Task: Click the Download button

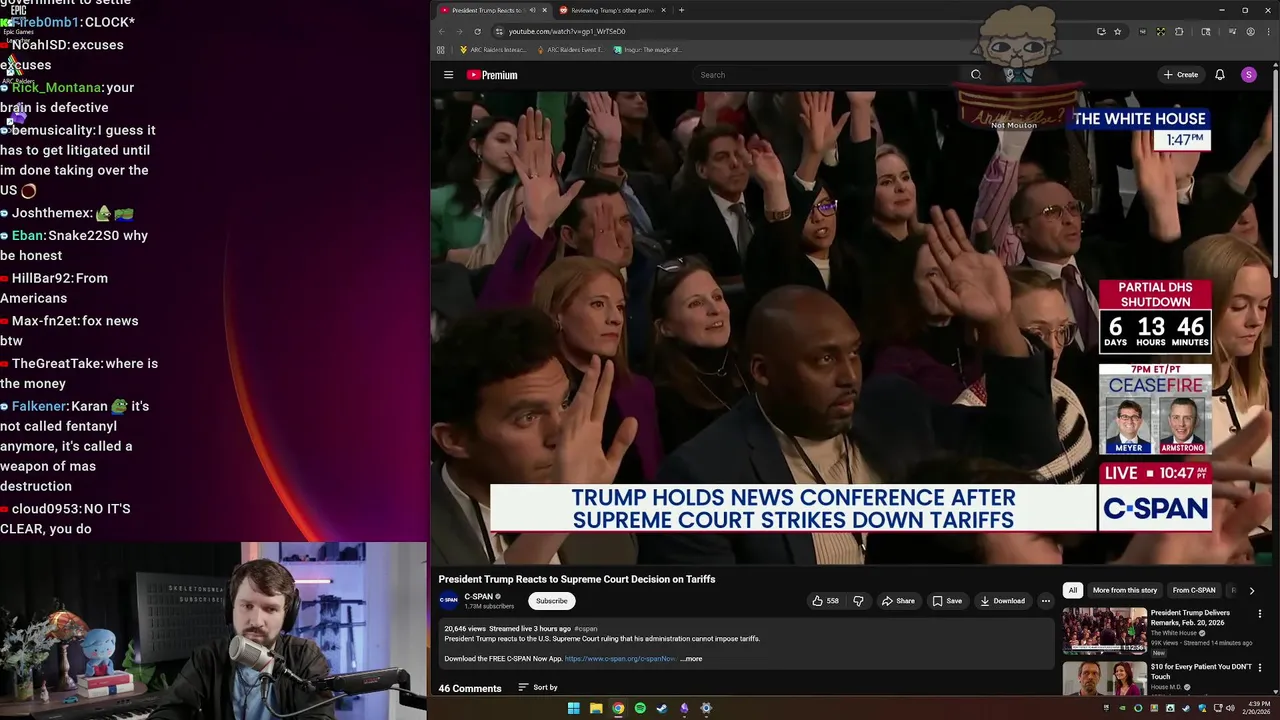Action: pos(1002,601)
